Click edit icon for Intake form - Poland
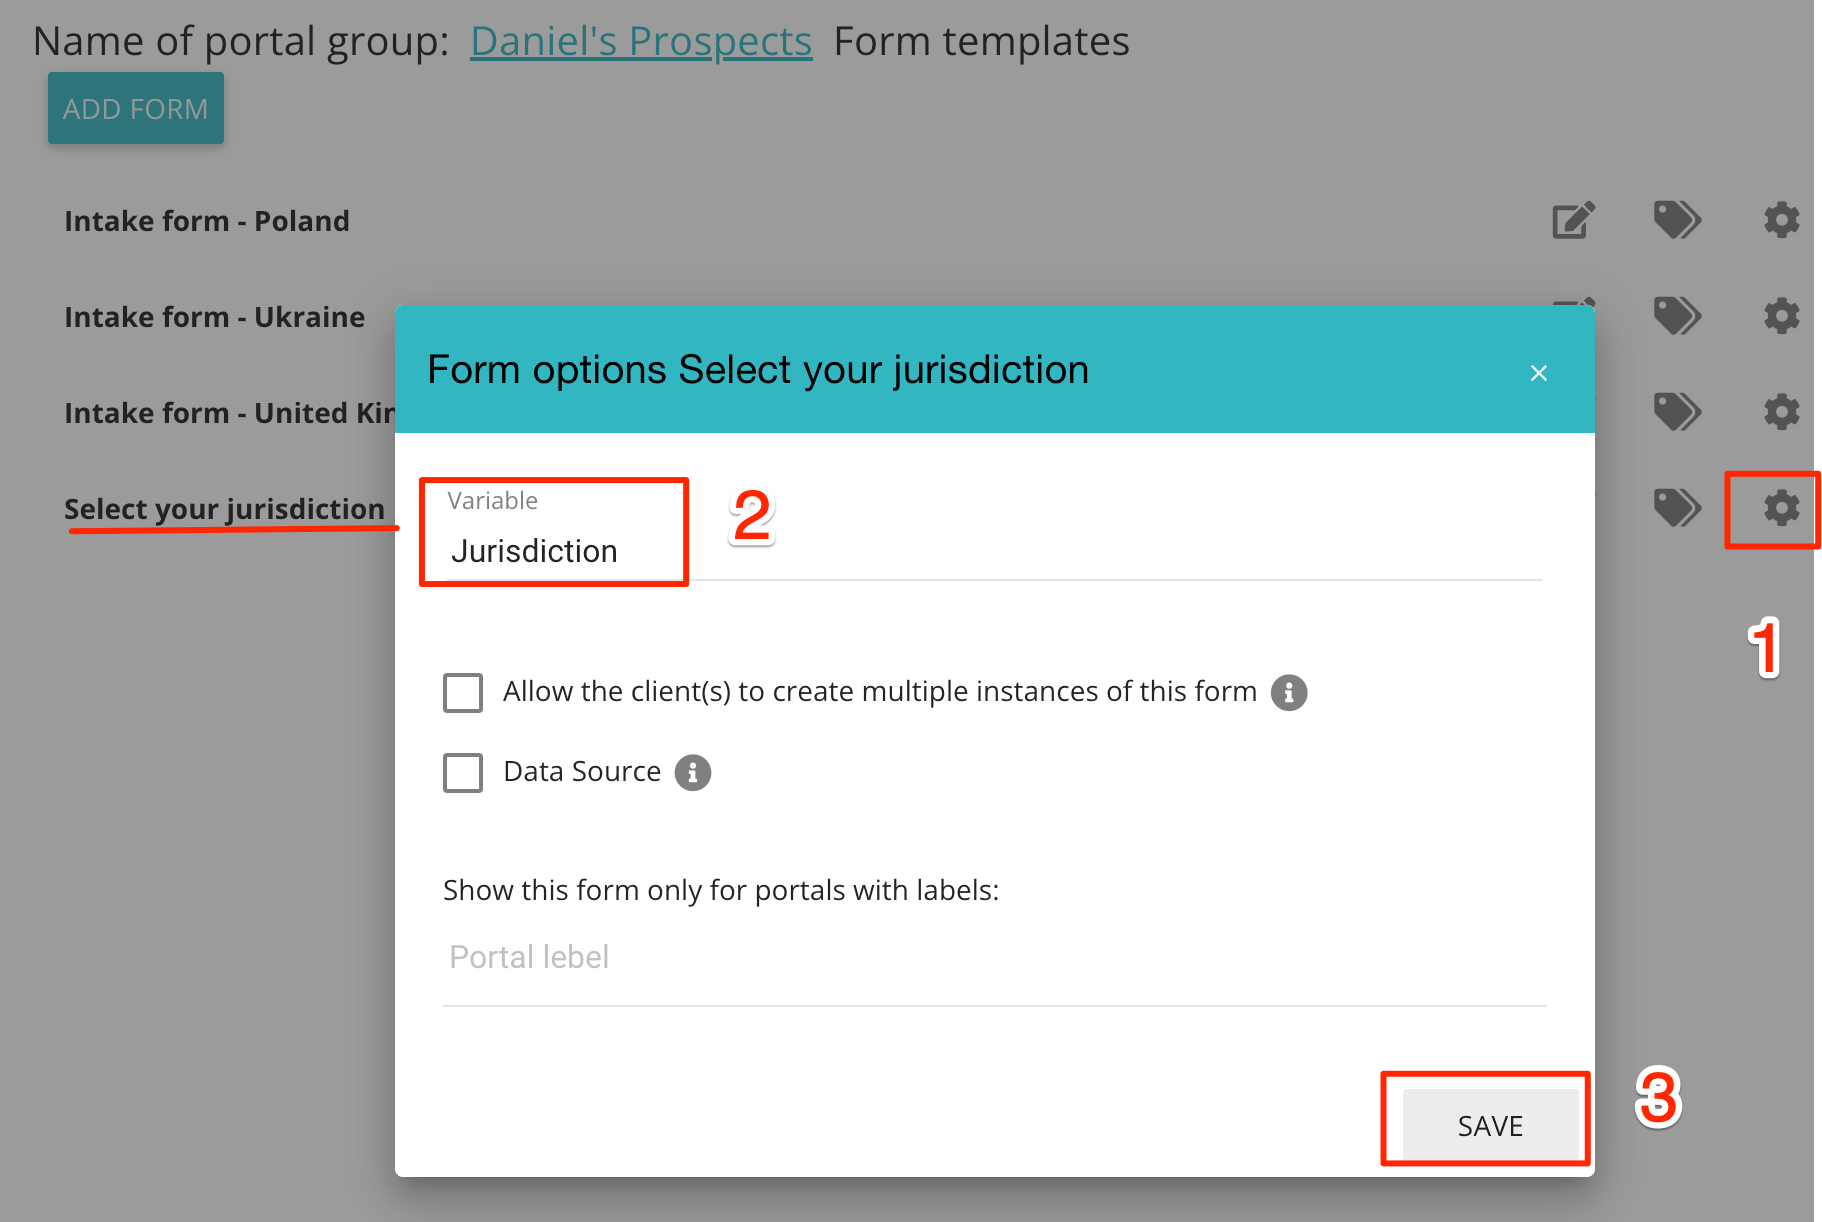Screen dimensions: 1822x1222 tap(1573, 220)
